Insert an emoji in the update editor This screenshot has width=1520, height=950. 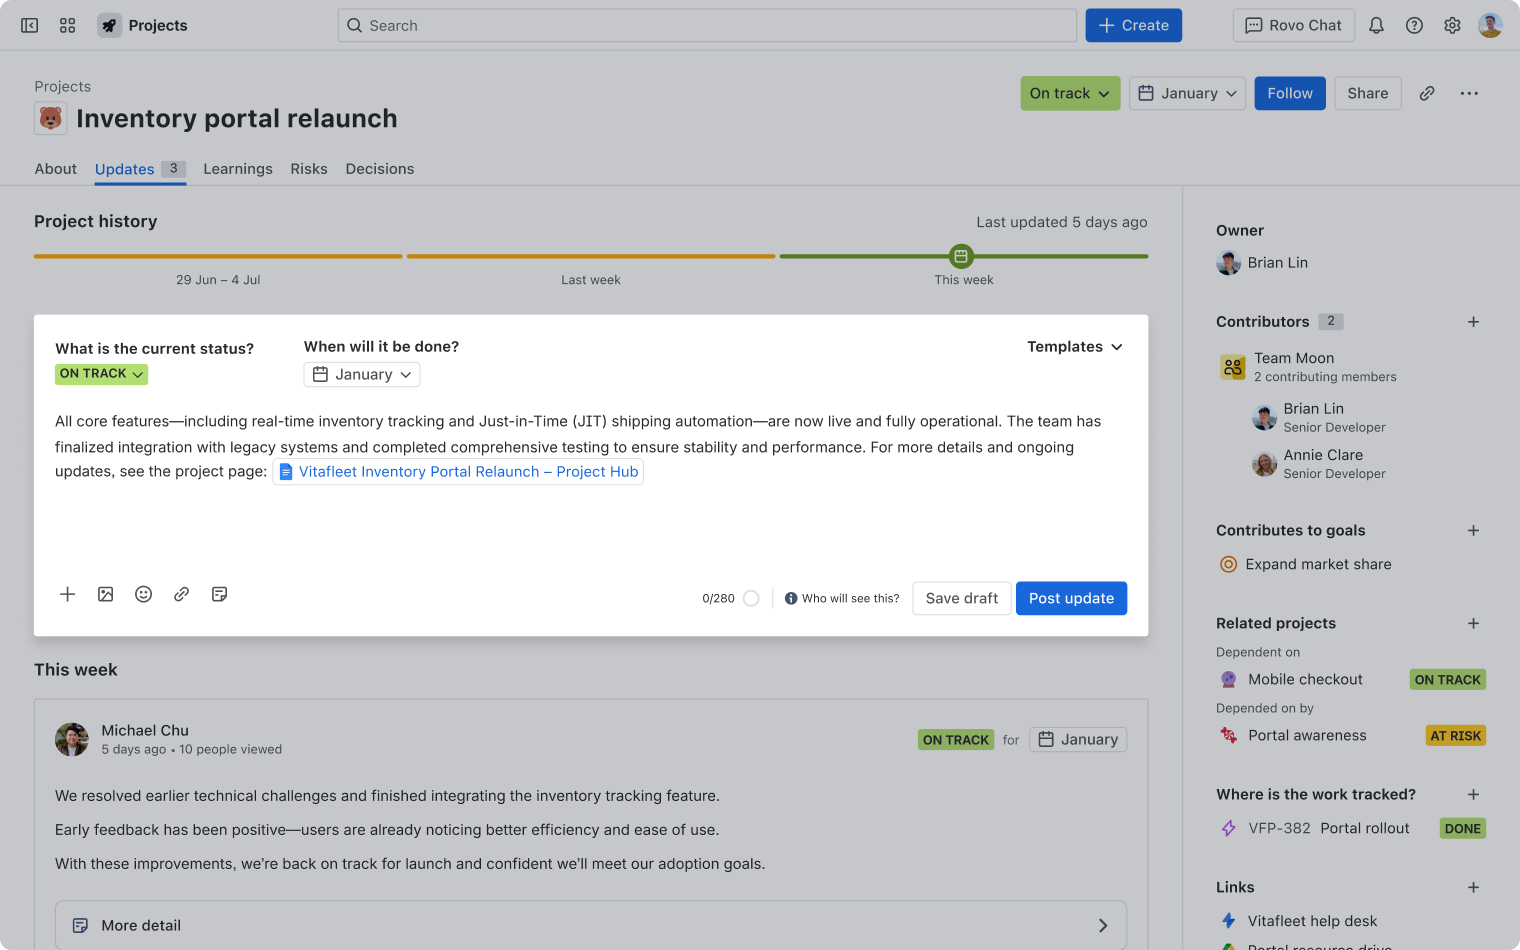pyautogui.click(x=144, y=594)
